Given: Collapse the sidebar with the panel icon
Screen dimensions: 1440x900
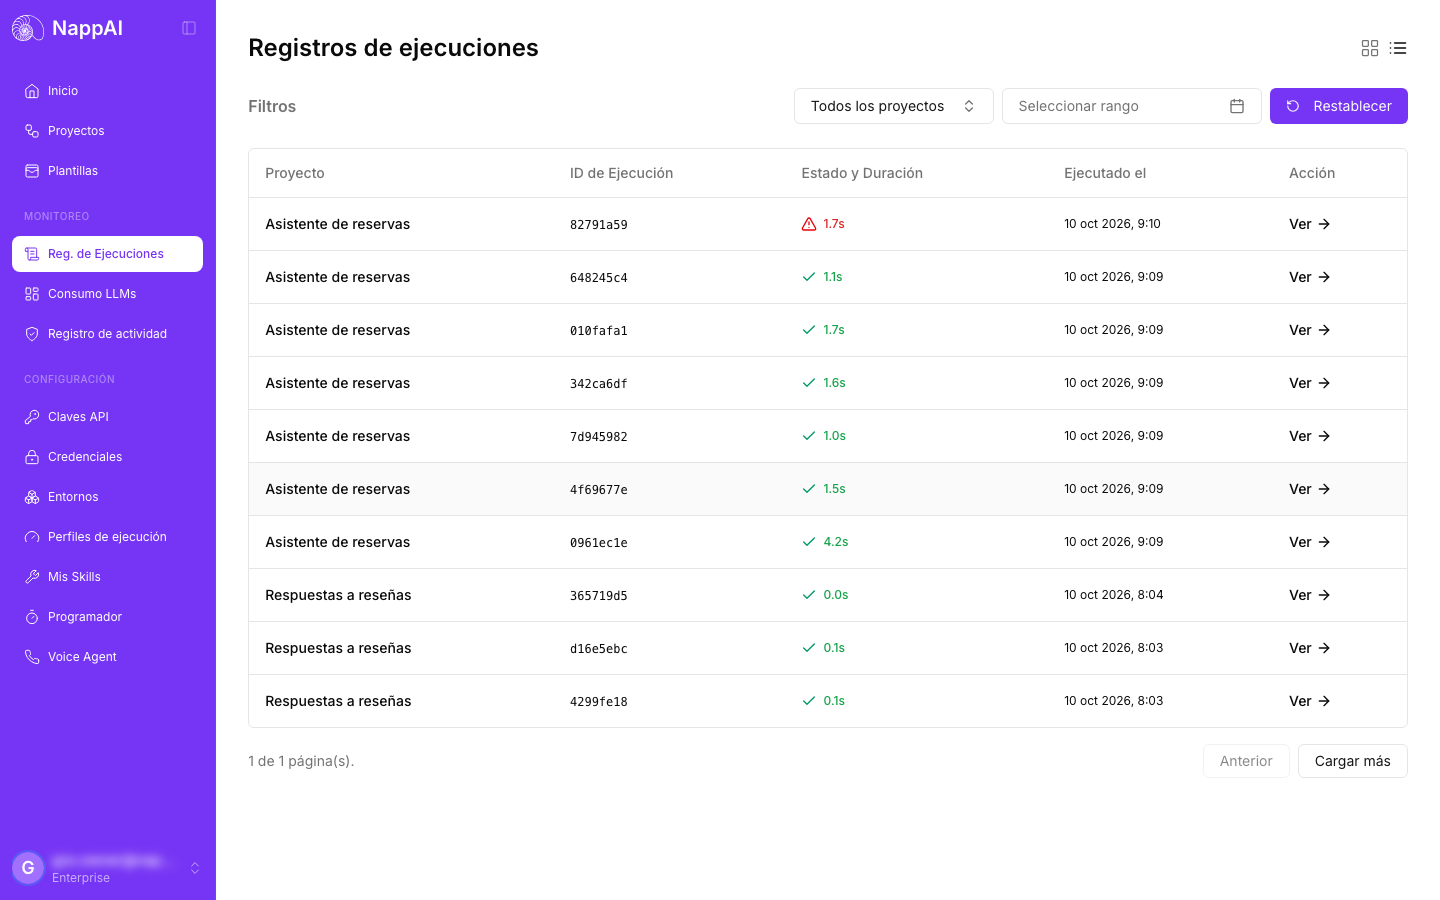Looking at the screenshot, I should (x=189, y=28).
